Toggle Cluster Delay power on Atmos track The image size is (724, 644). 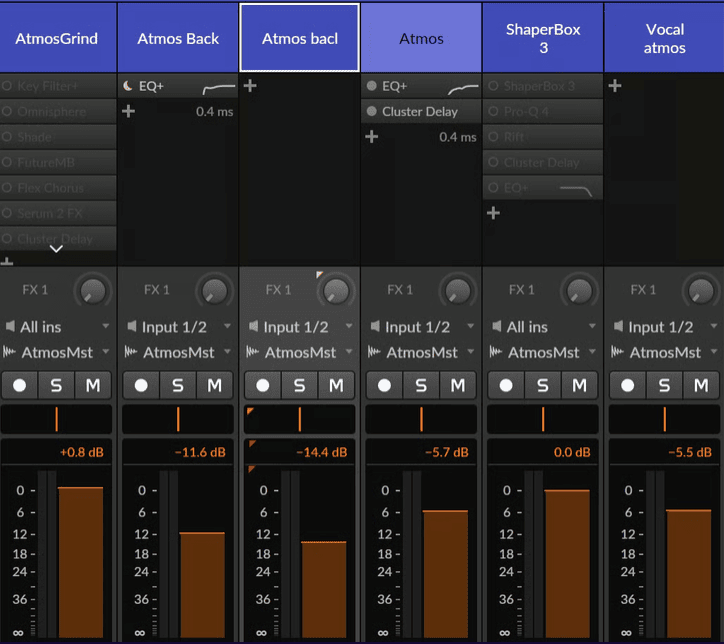click(371, 111)
